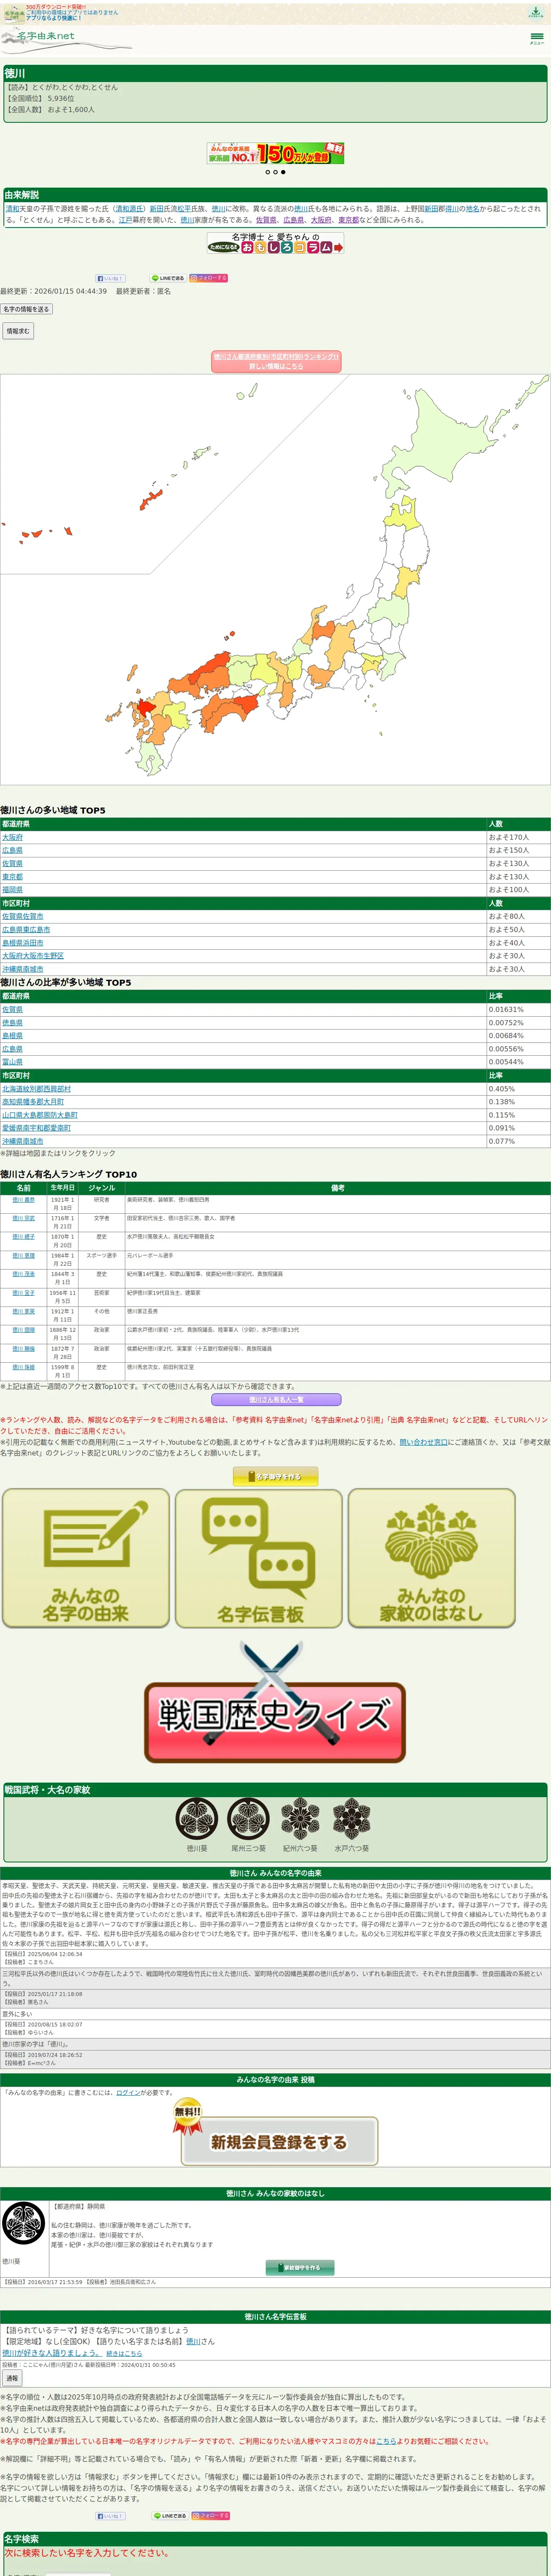551x2576 pixels.
Task: Click the yellow 名字御守を作る button
Action: click(275, 1476)
